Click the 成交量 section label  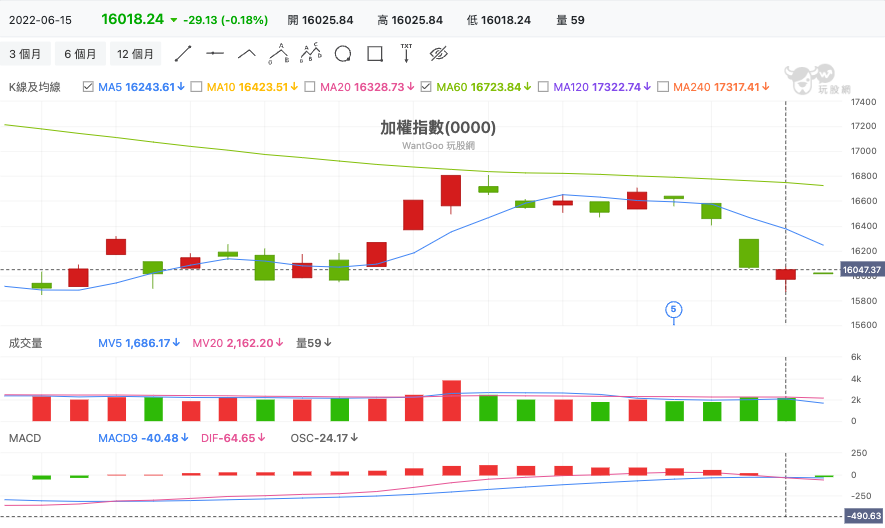coord(25,343)
